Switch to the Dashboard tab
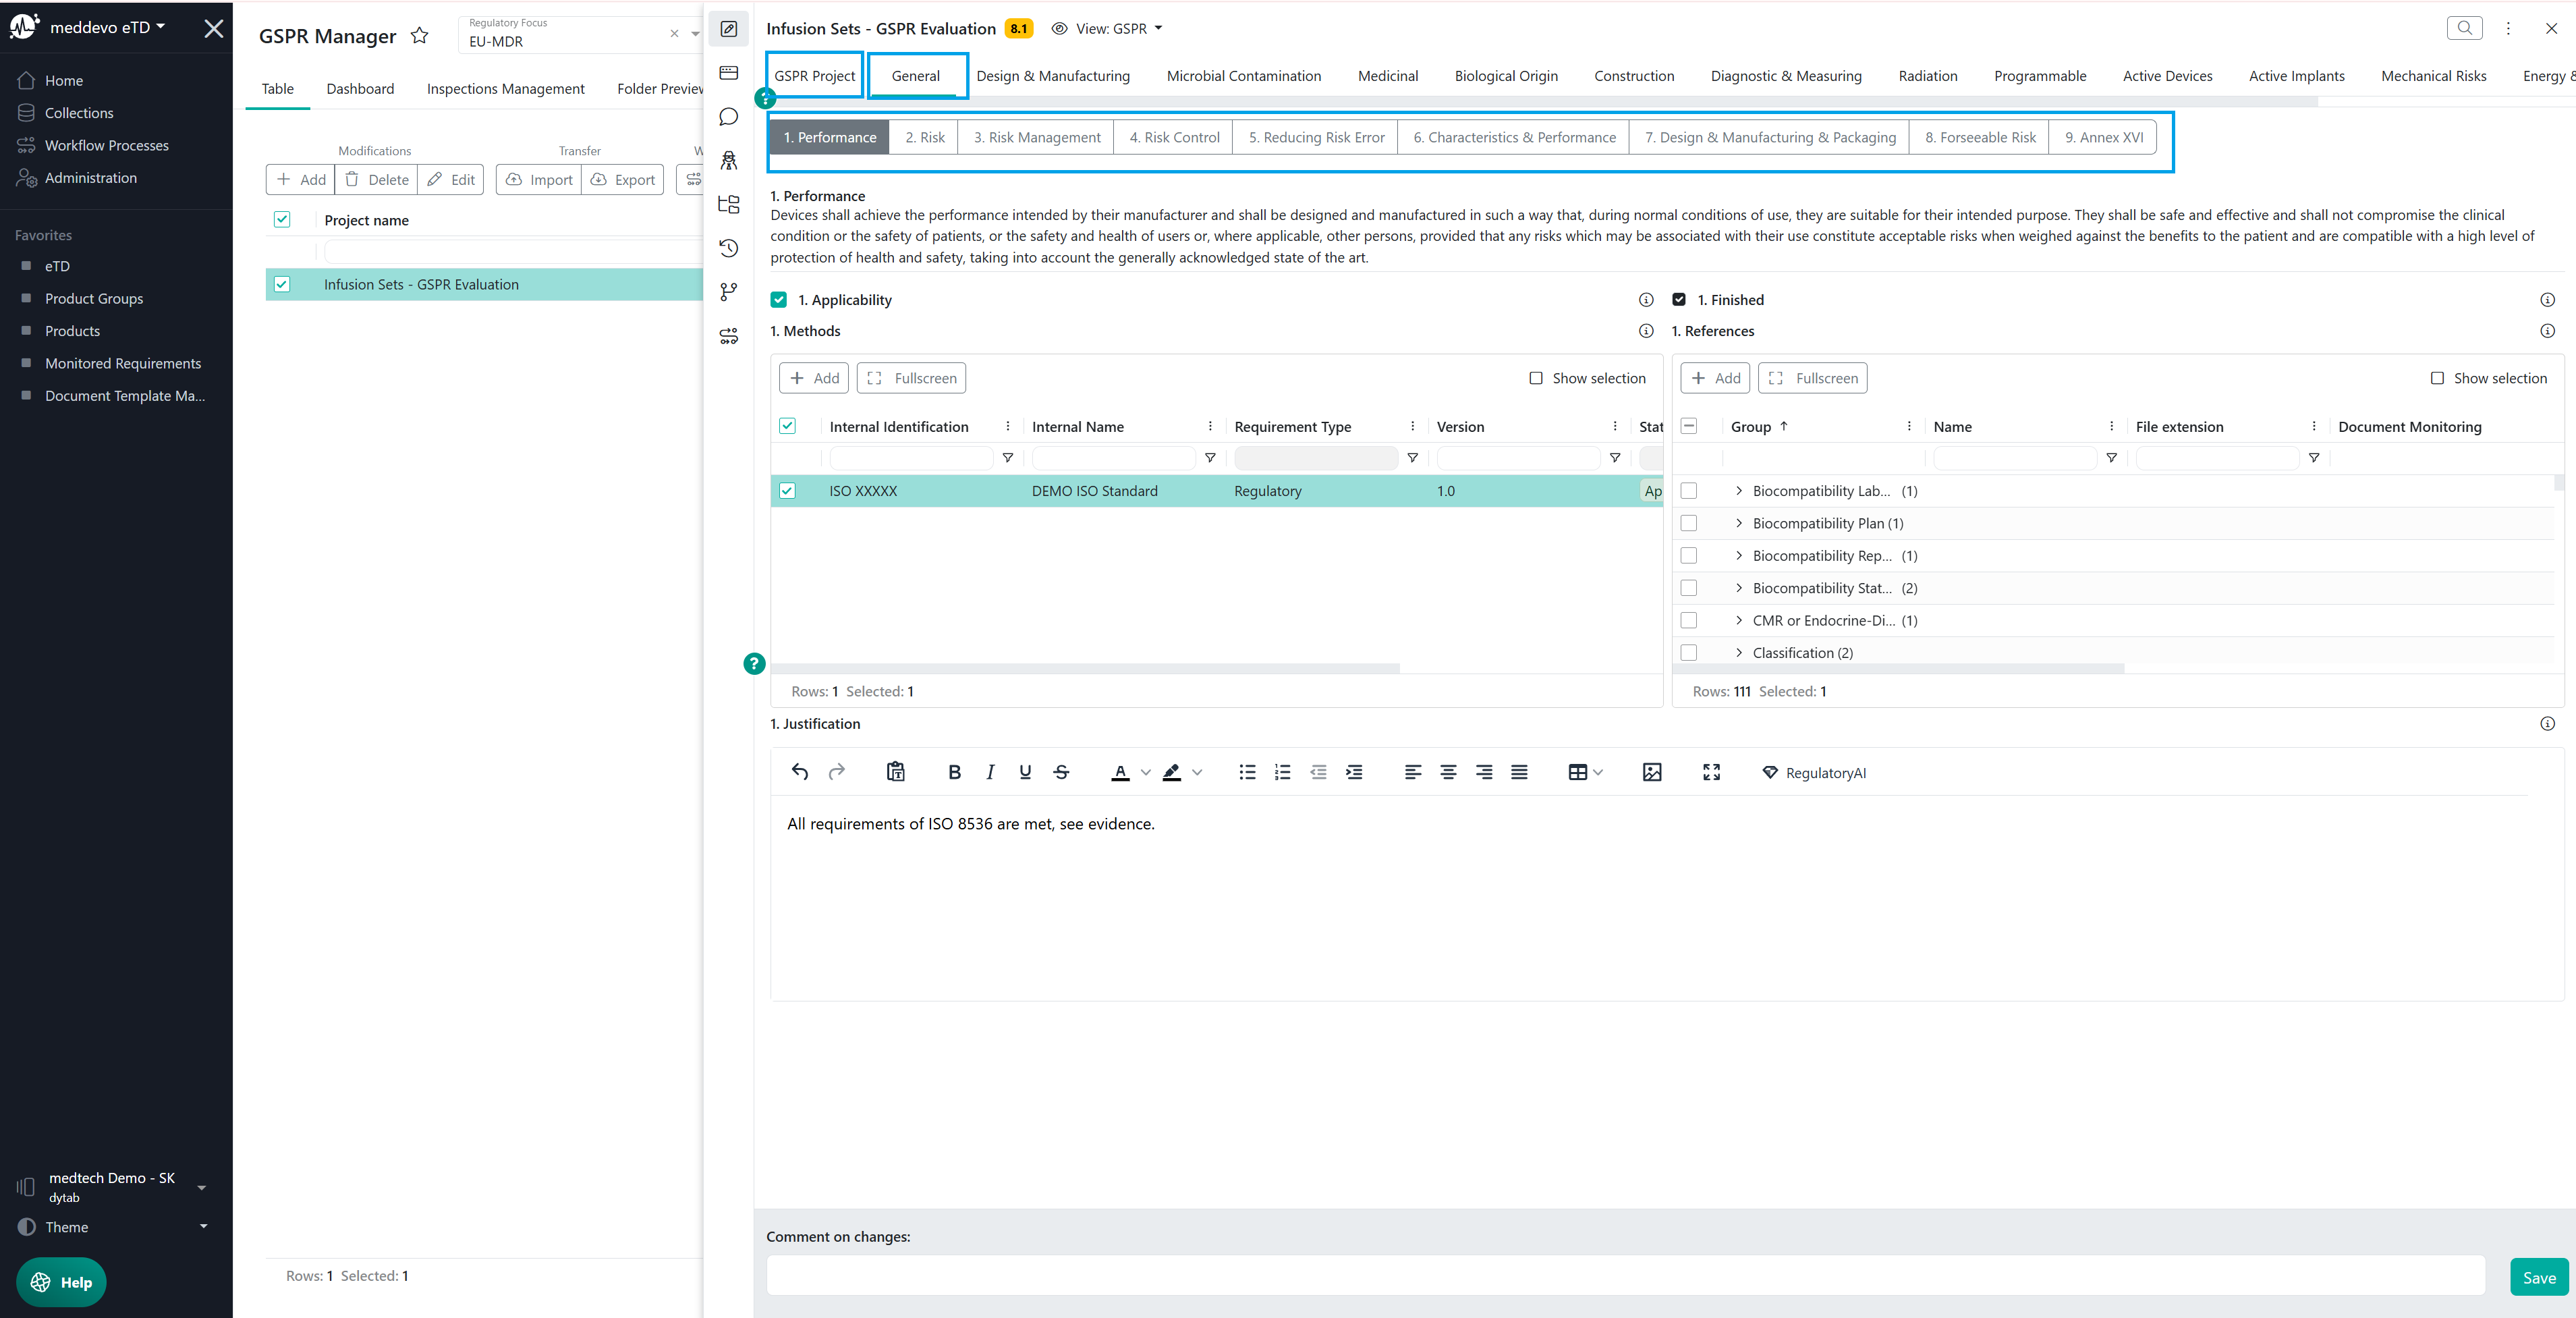Screen dimensions: 2576x1318 (360, 89)
